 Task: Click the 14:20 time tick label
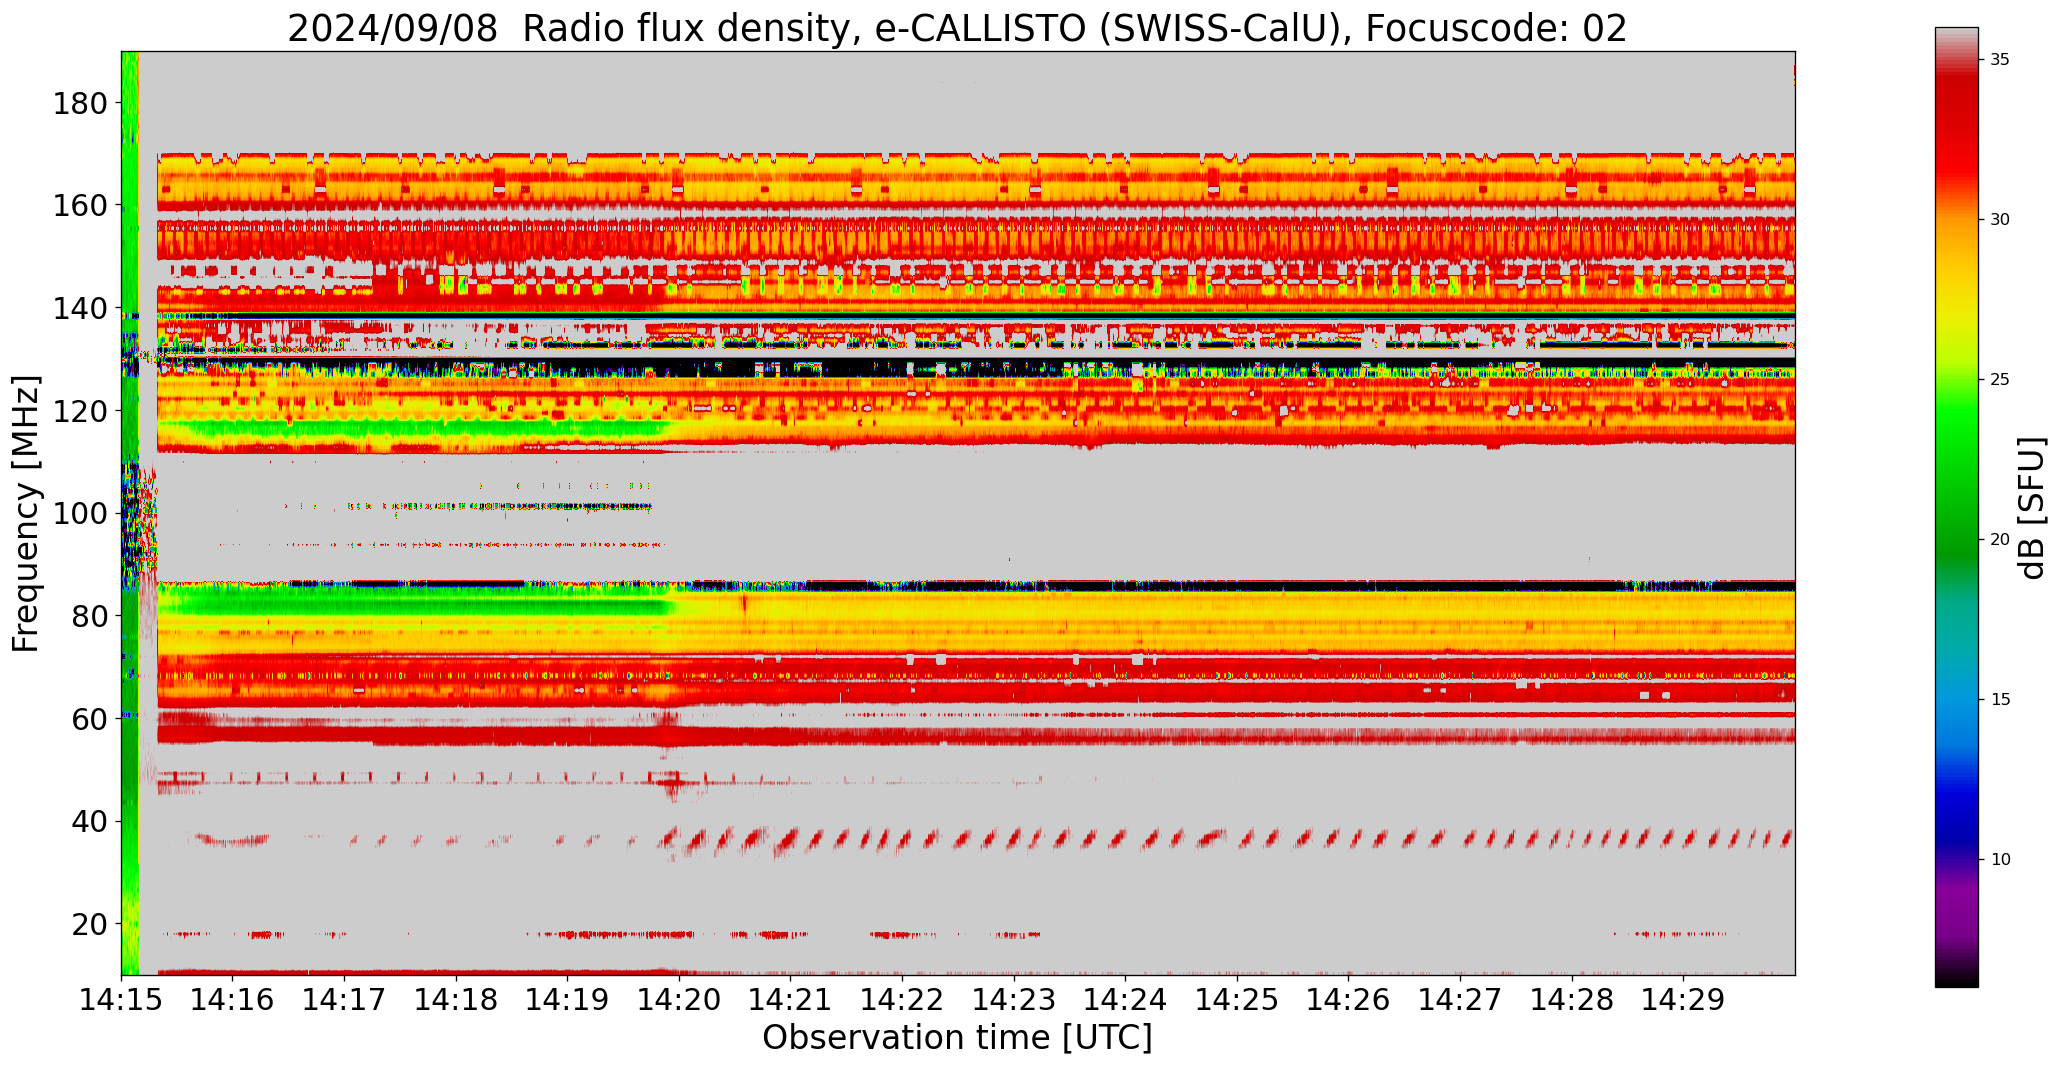point(679,1000)
